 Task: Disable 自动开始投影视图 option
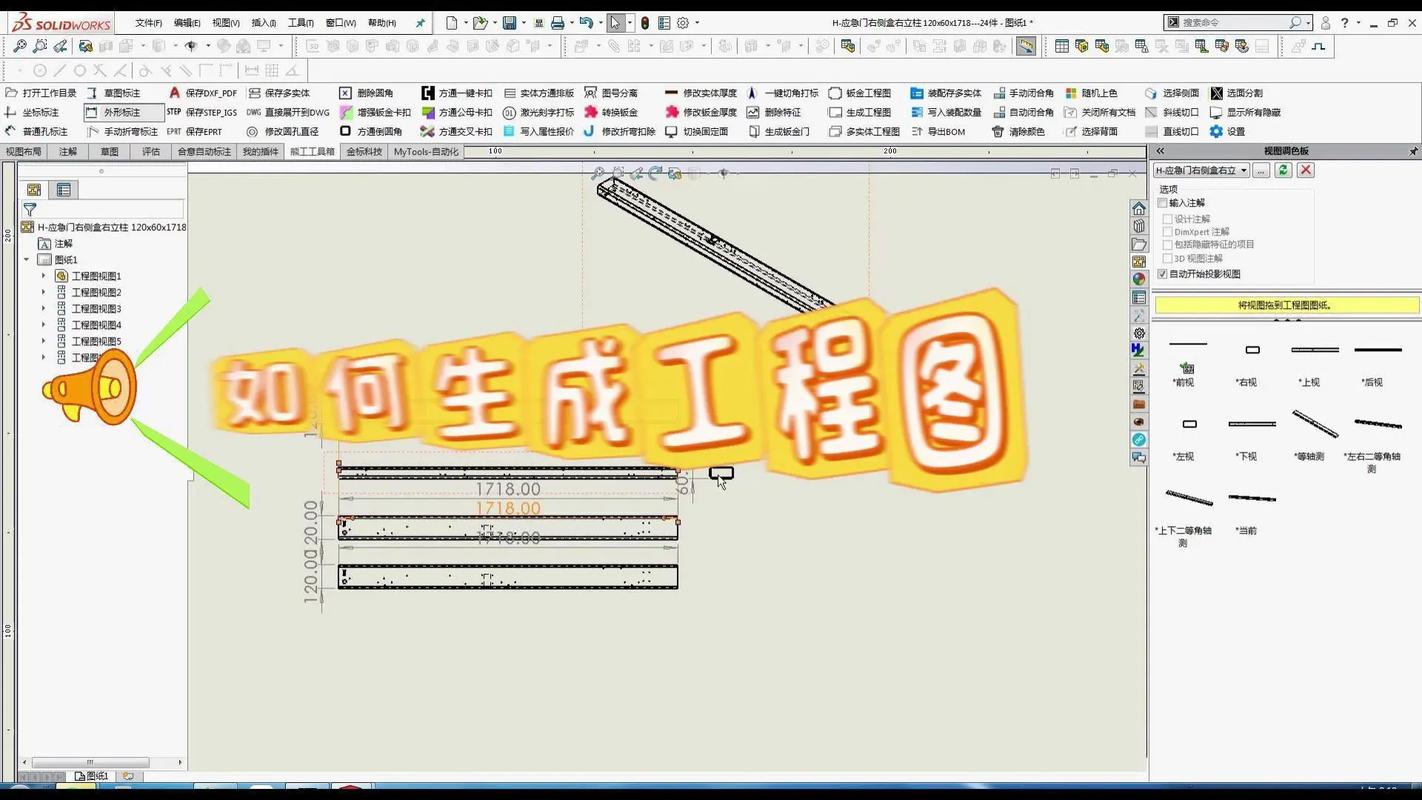(x=1163, y=273)
